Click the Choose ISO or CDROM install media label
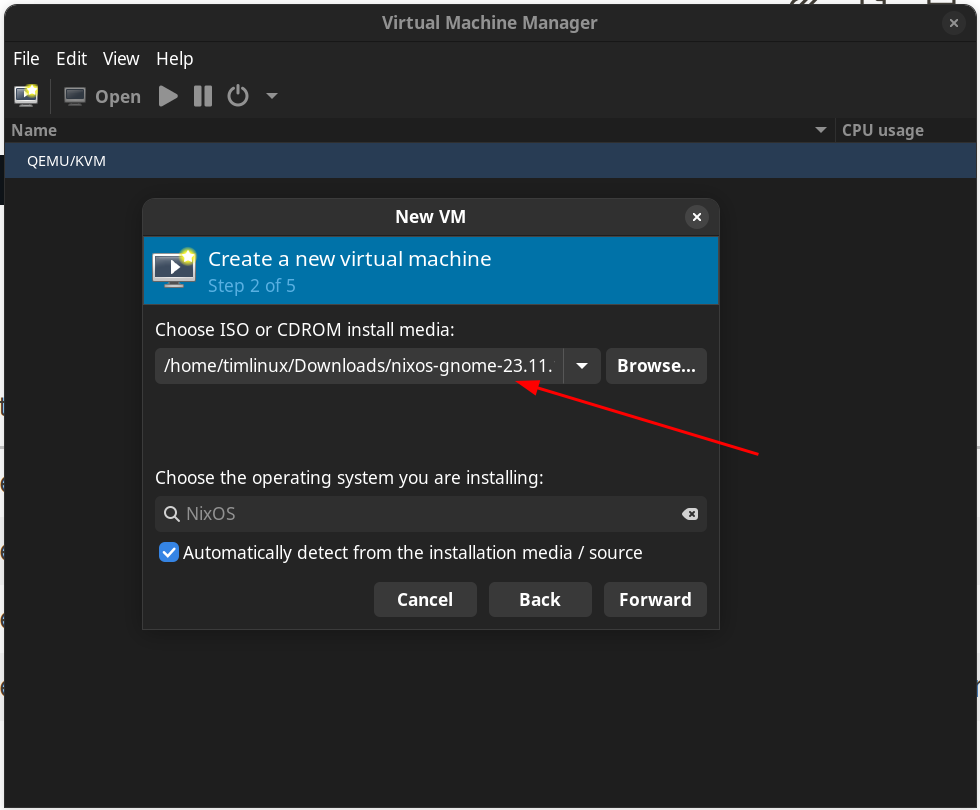 click(304, 330)
